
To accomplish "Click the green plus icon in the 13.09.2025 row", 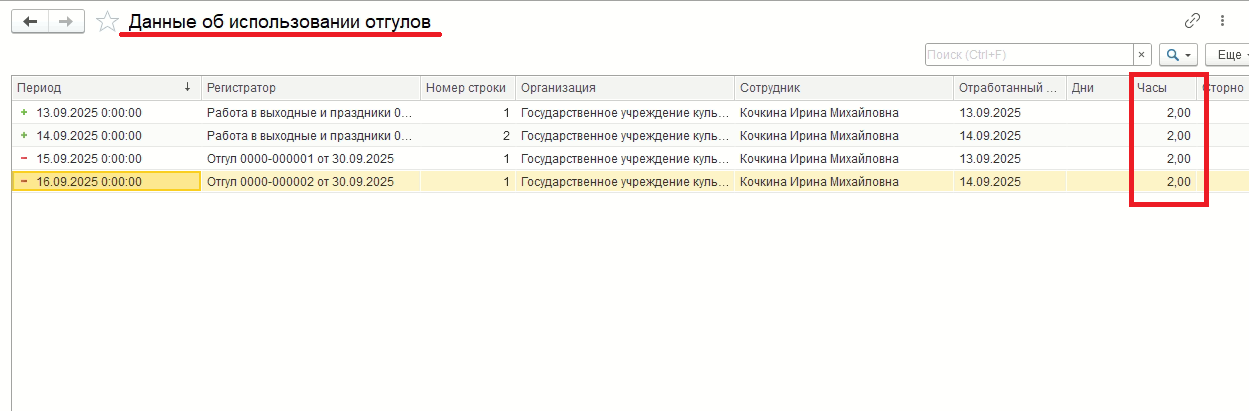I will pyautogui.click(x=24, y=112).
